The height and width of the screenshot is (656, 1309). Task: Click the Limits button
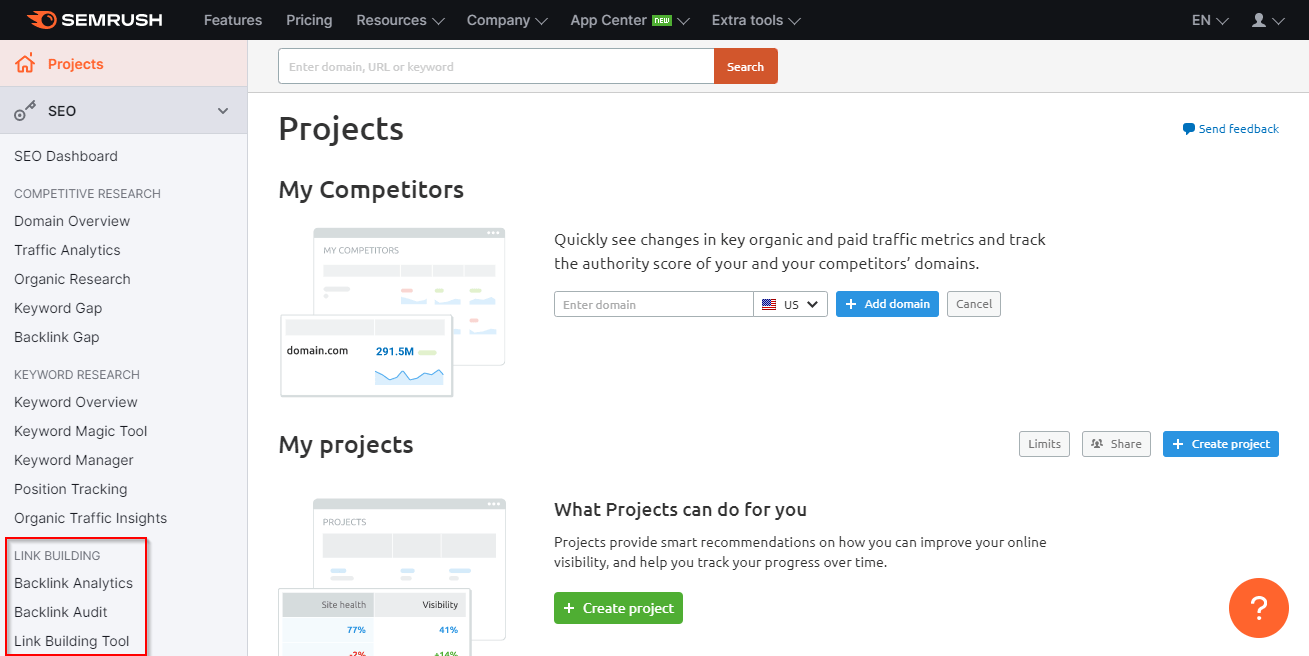click(1044, 444)
